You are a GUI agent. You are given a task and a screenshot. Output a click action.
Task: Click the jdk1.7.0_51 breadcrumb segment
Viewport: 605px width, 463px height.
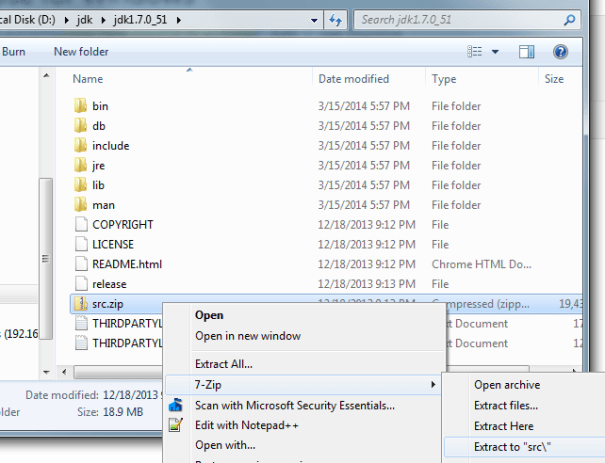click(x=140, y=20)
